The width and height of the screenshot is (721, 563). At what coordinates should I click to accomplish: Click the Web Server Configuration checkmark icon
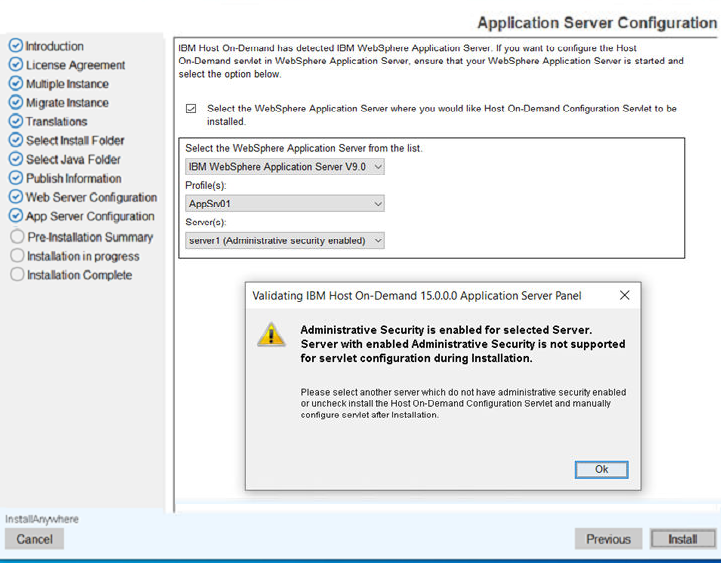[15, 198]
